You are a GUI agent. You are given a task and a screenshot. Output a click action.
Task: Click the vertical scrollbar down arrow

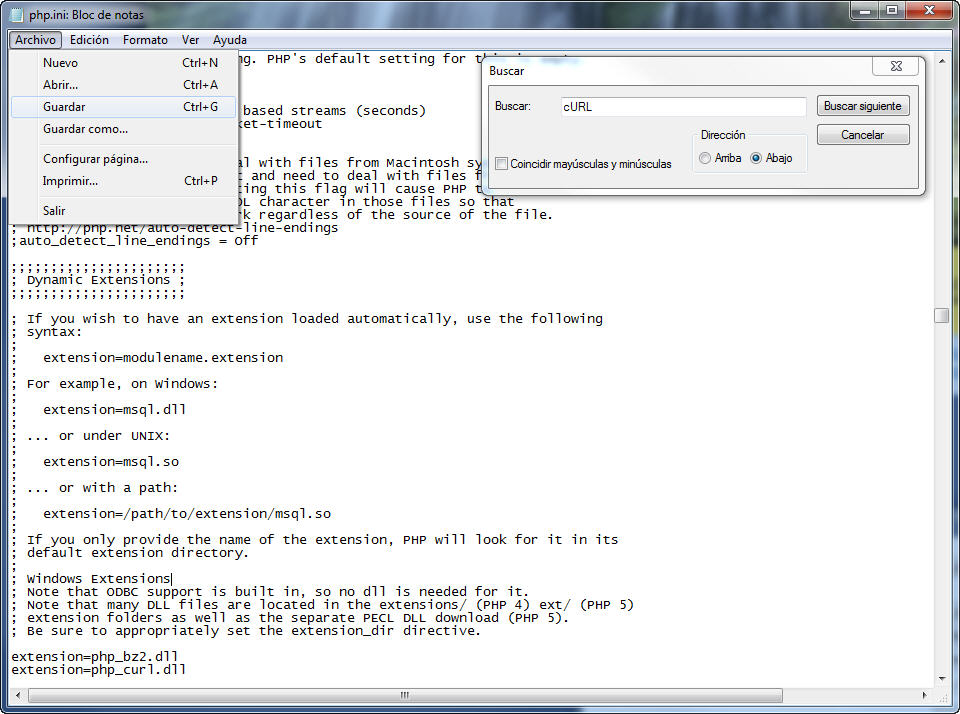941,678
